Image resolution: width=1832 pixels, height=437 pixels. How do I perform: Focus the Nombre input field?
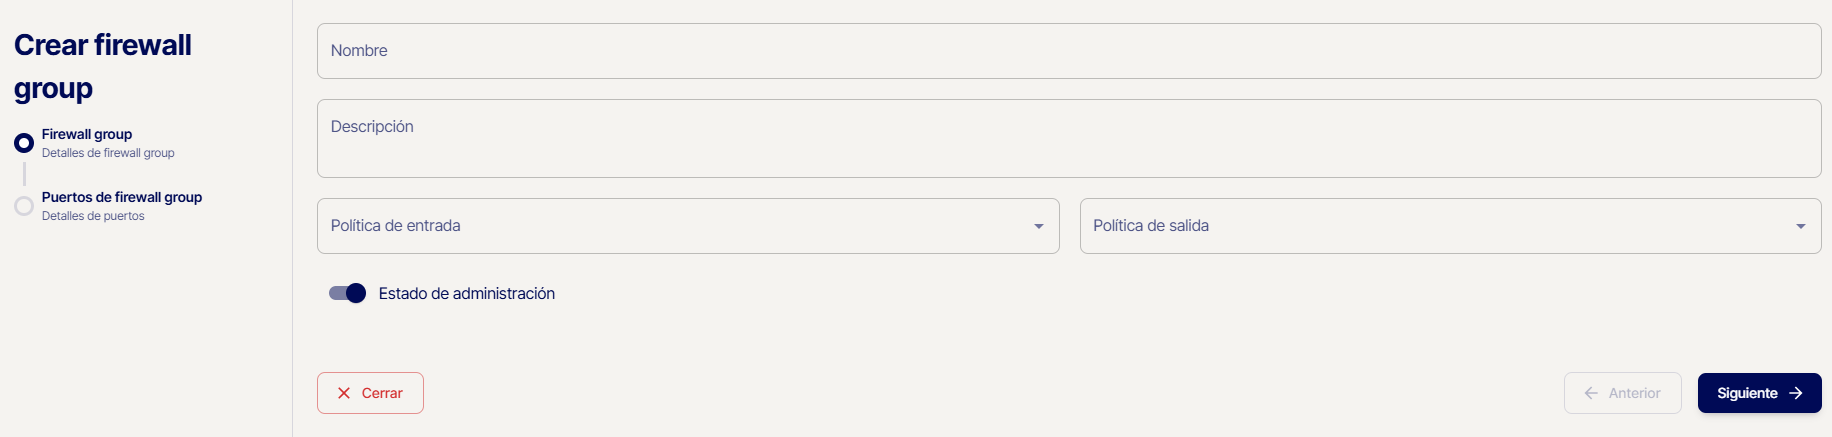[x=1068, y=51]
